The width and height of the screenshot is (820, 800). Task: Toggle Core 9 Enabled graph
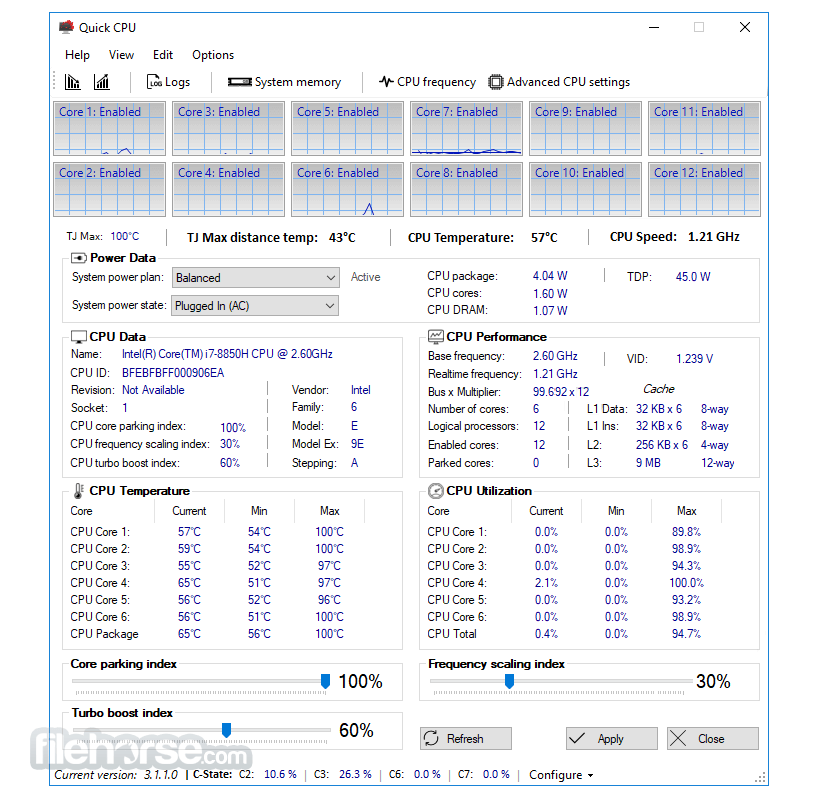(x=585, y=129)
